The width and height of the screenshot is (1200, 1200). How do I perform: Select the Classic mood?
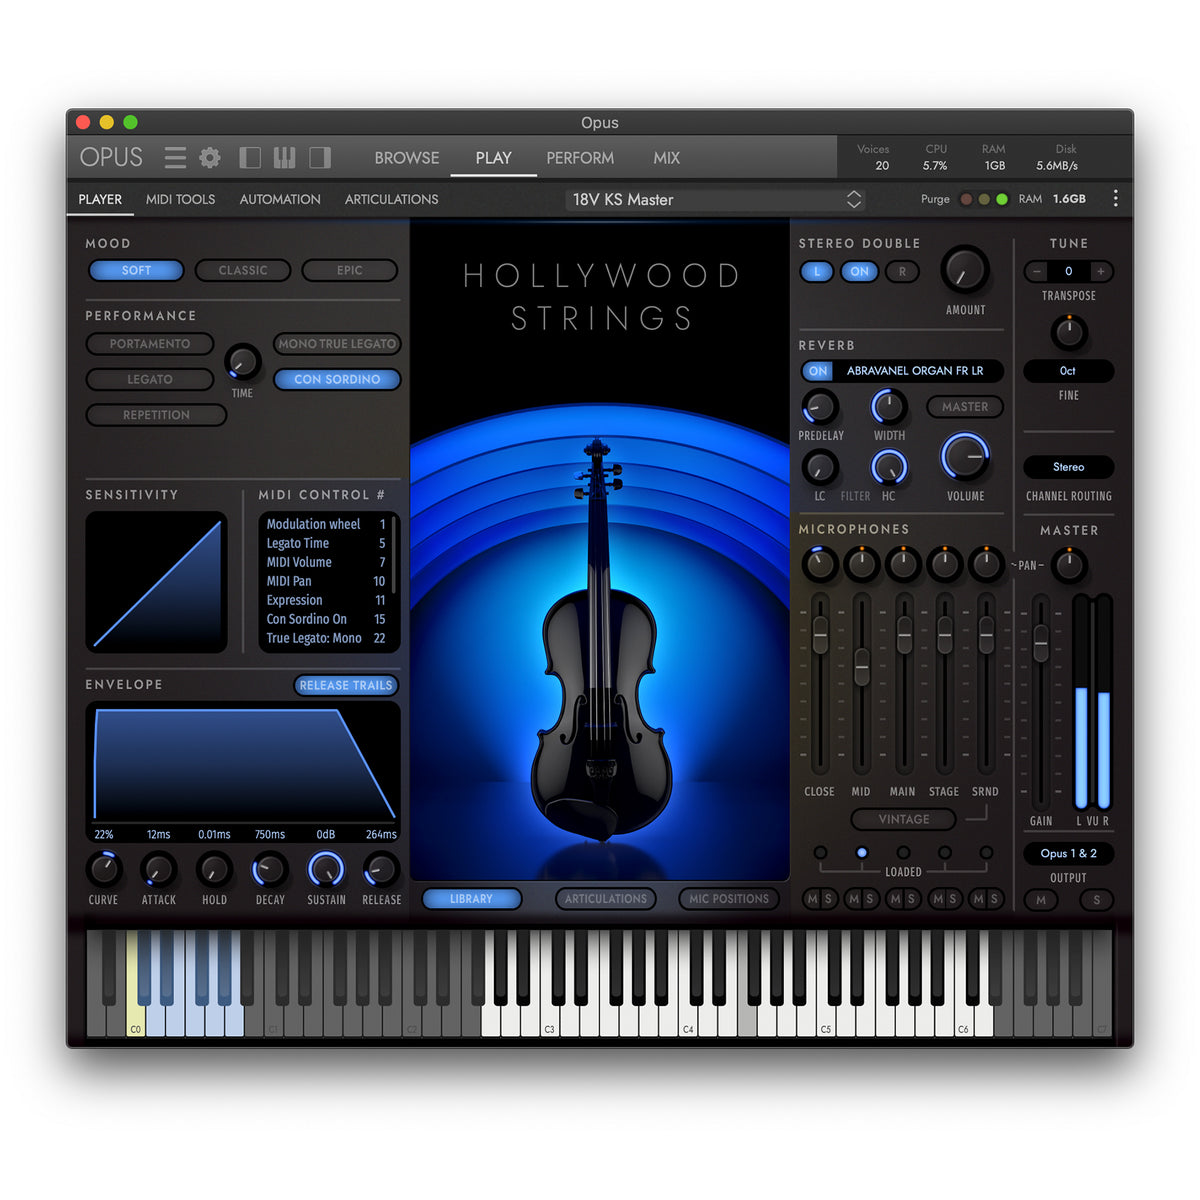243,270
